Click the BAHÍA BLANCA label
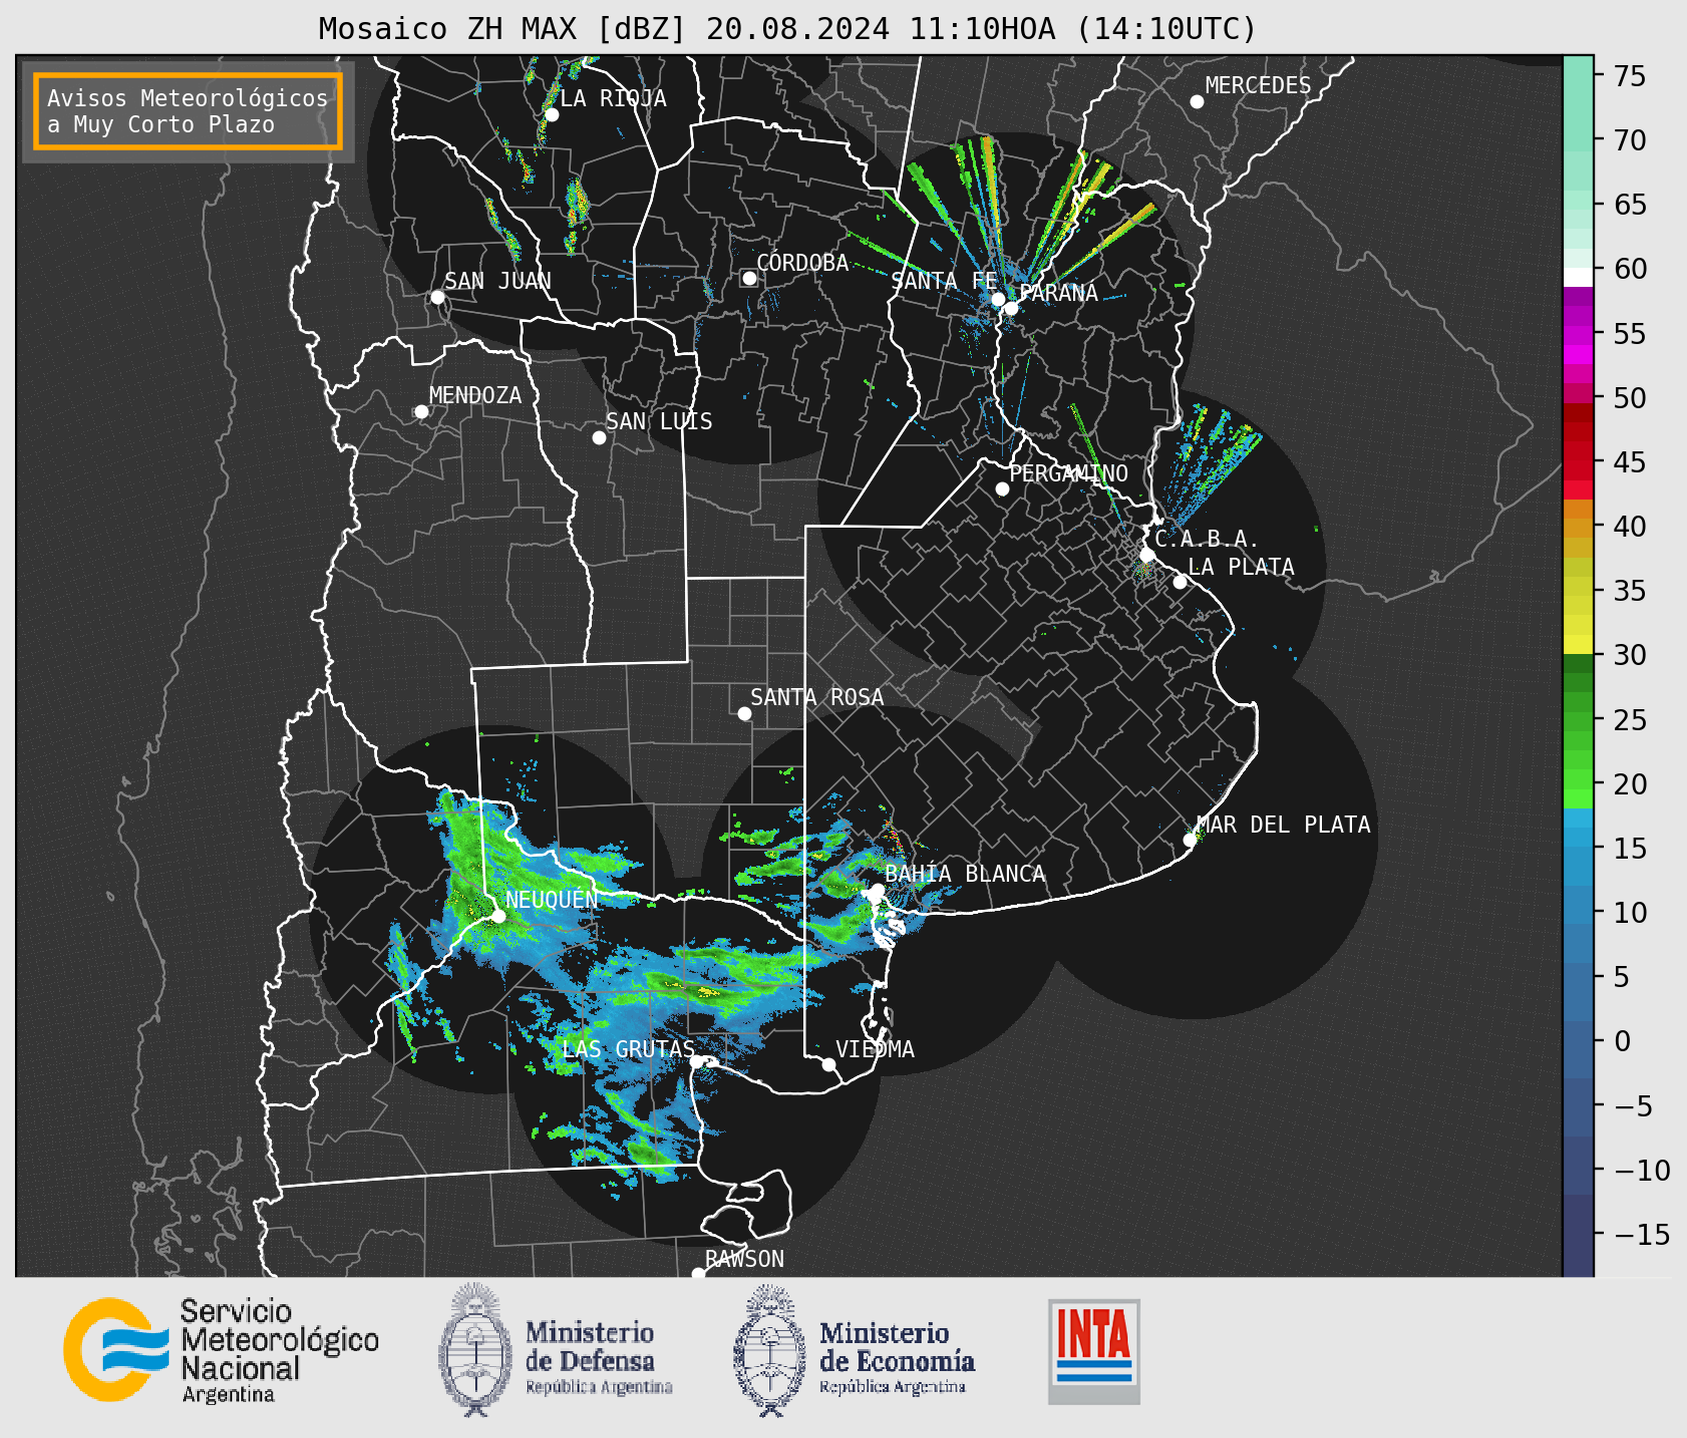The height and width of the screenshot is (1438, 1687). (x=965, y=874)
